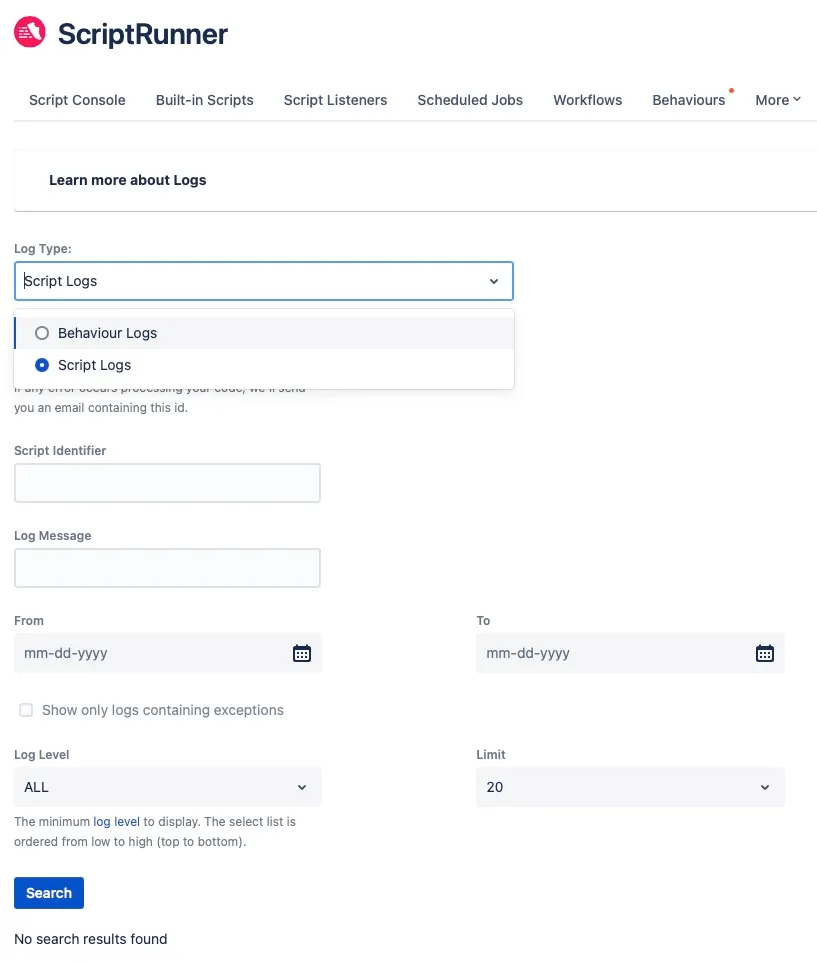
Task: Open the Scheduled Jobs tab
Action: (x=470, y=100)
